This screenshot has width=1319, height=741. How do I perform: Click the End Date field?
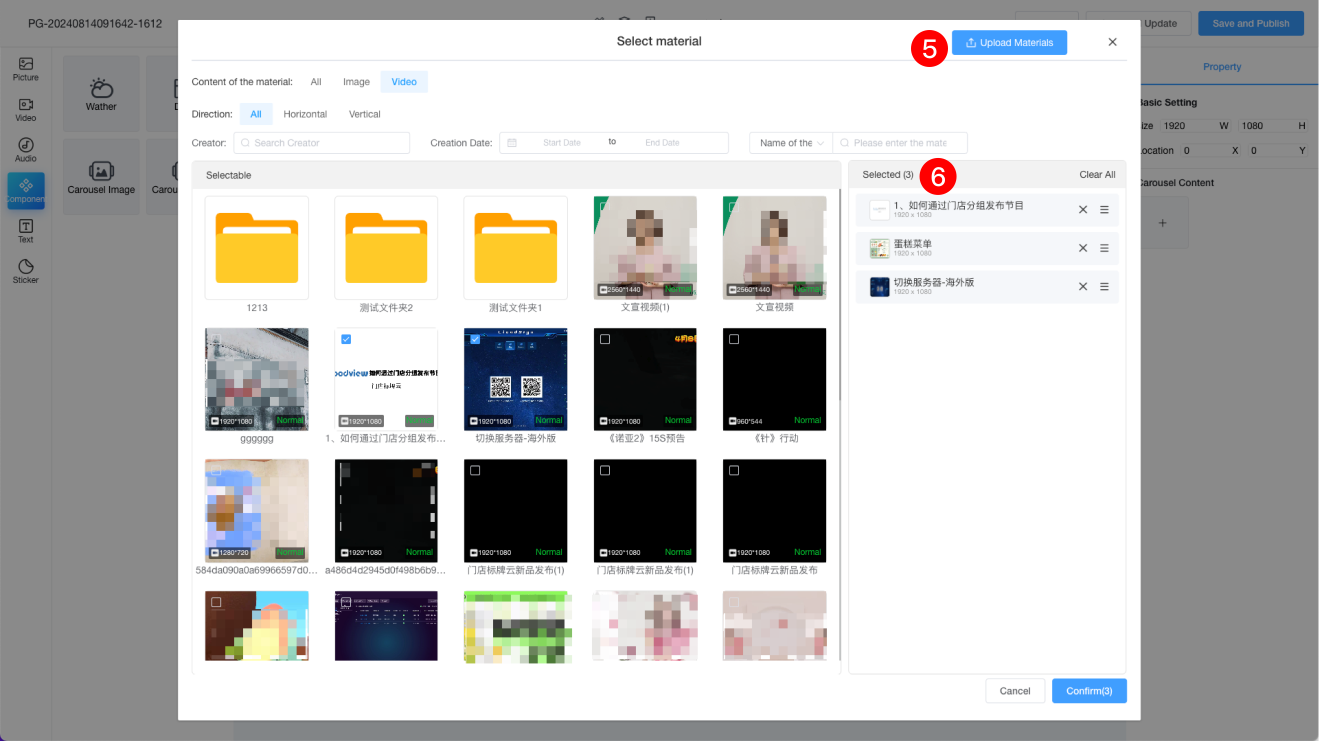(x=662, y=143)
